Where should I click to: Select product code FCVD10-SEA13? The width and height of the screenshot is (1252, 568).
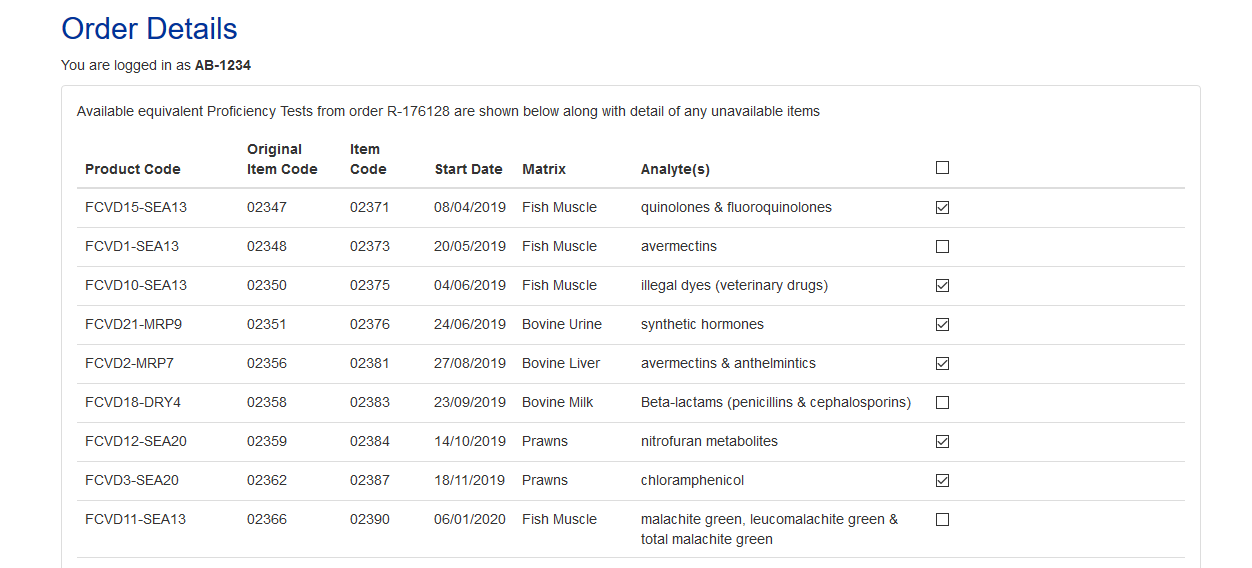point(136,285)
